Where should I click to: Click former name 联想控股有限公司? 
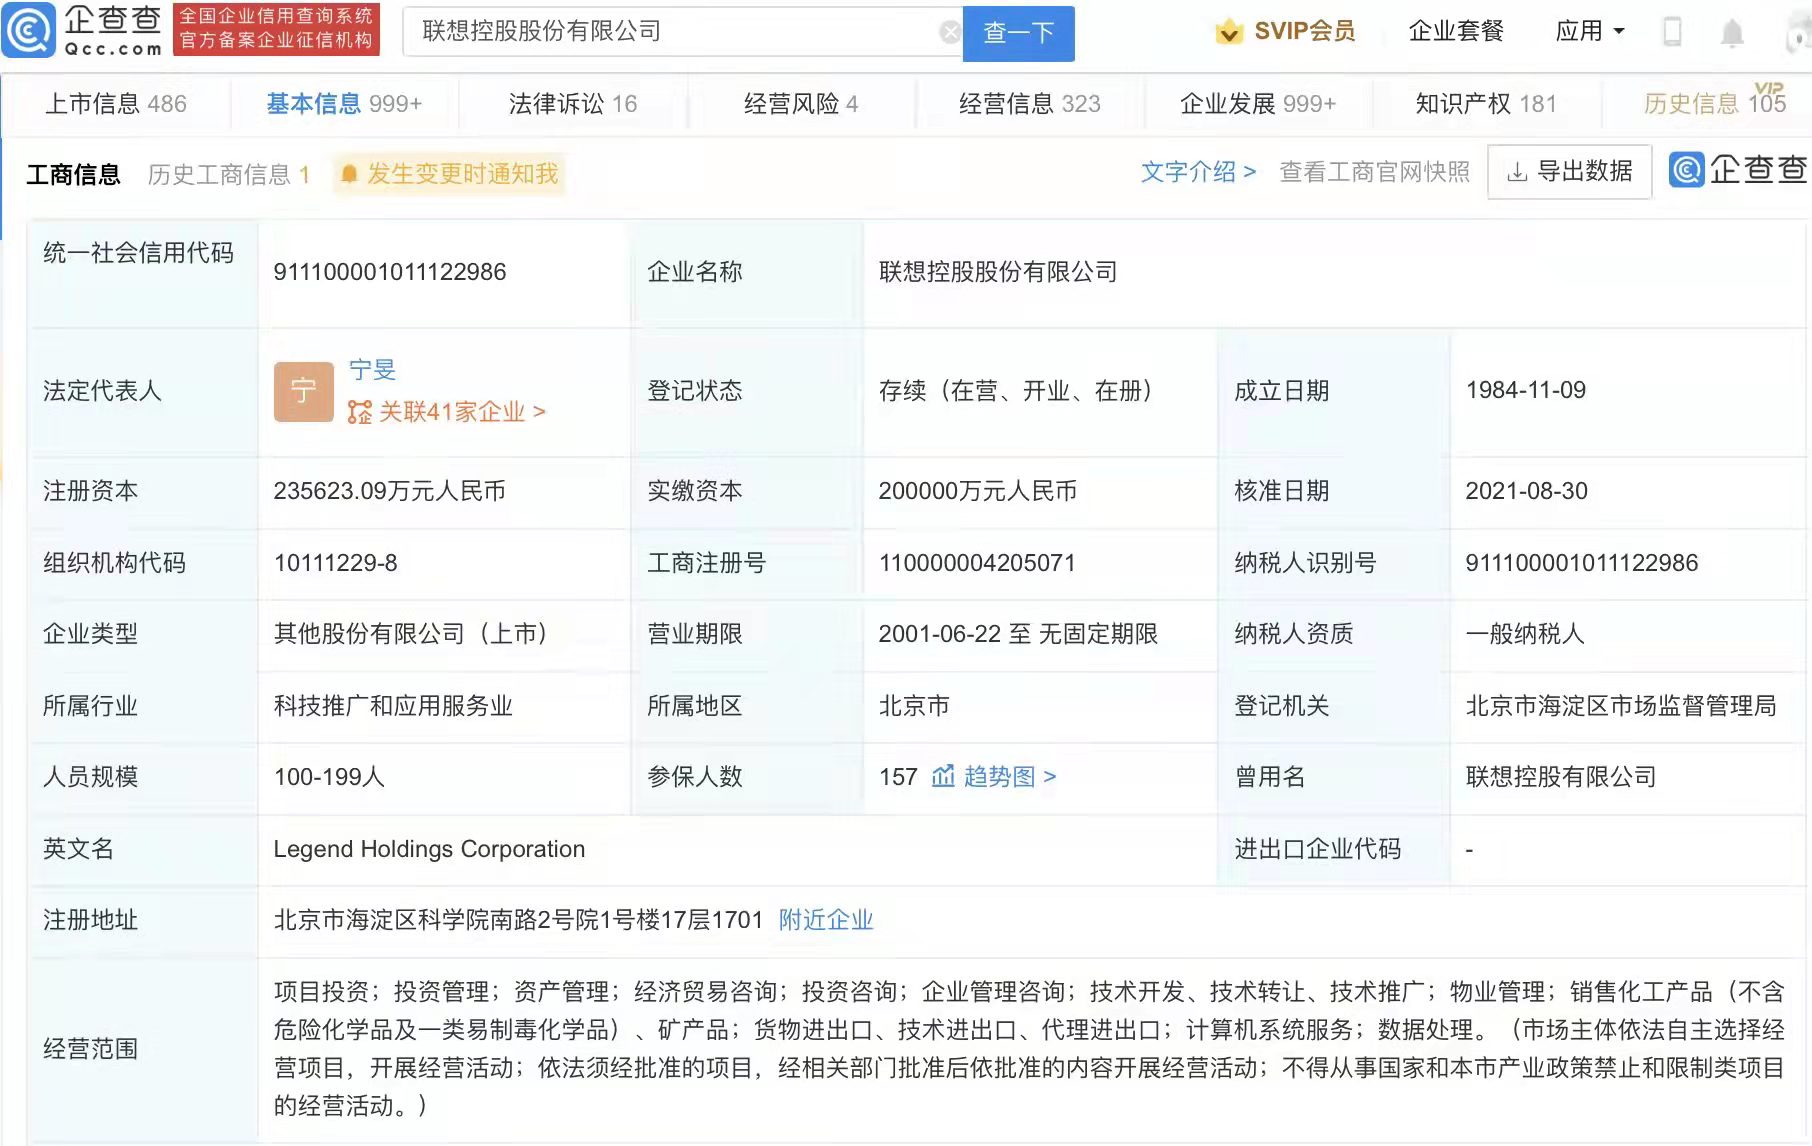[x=1561, y=777]
